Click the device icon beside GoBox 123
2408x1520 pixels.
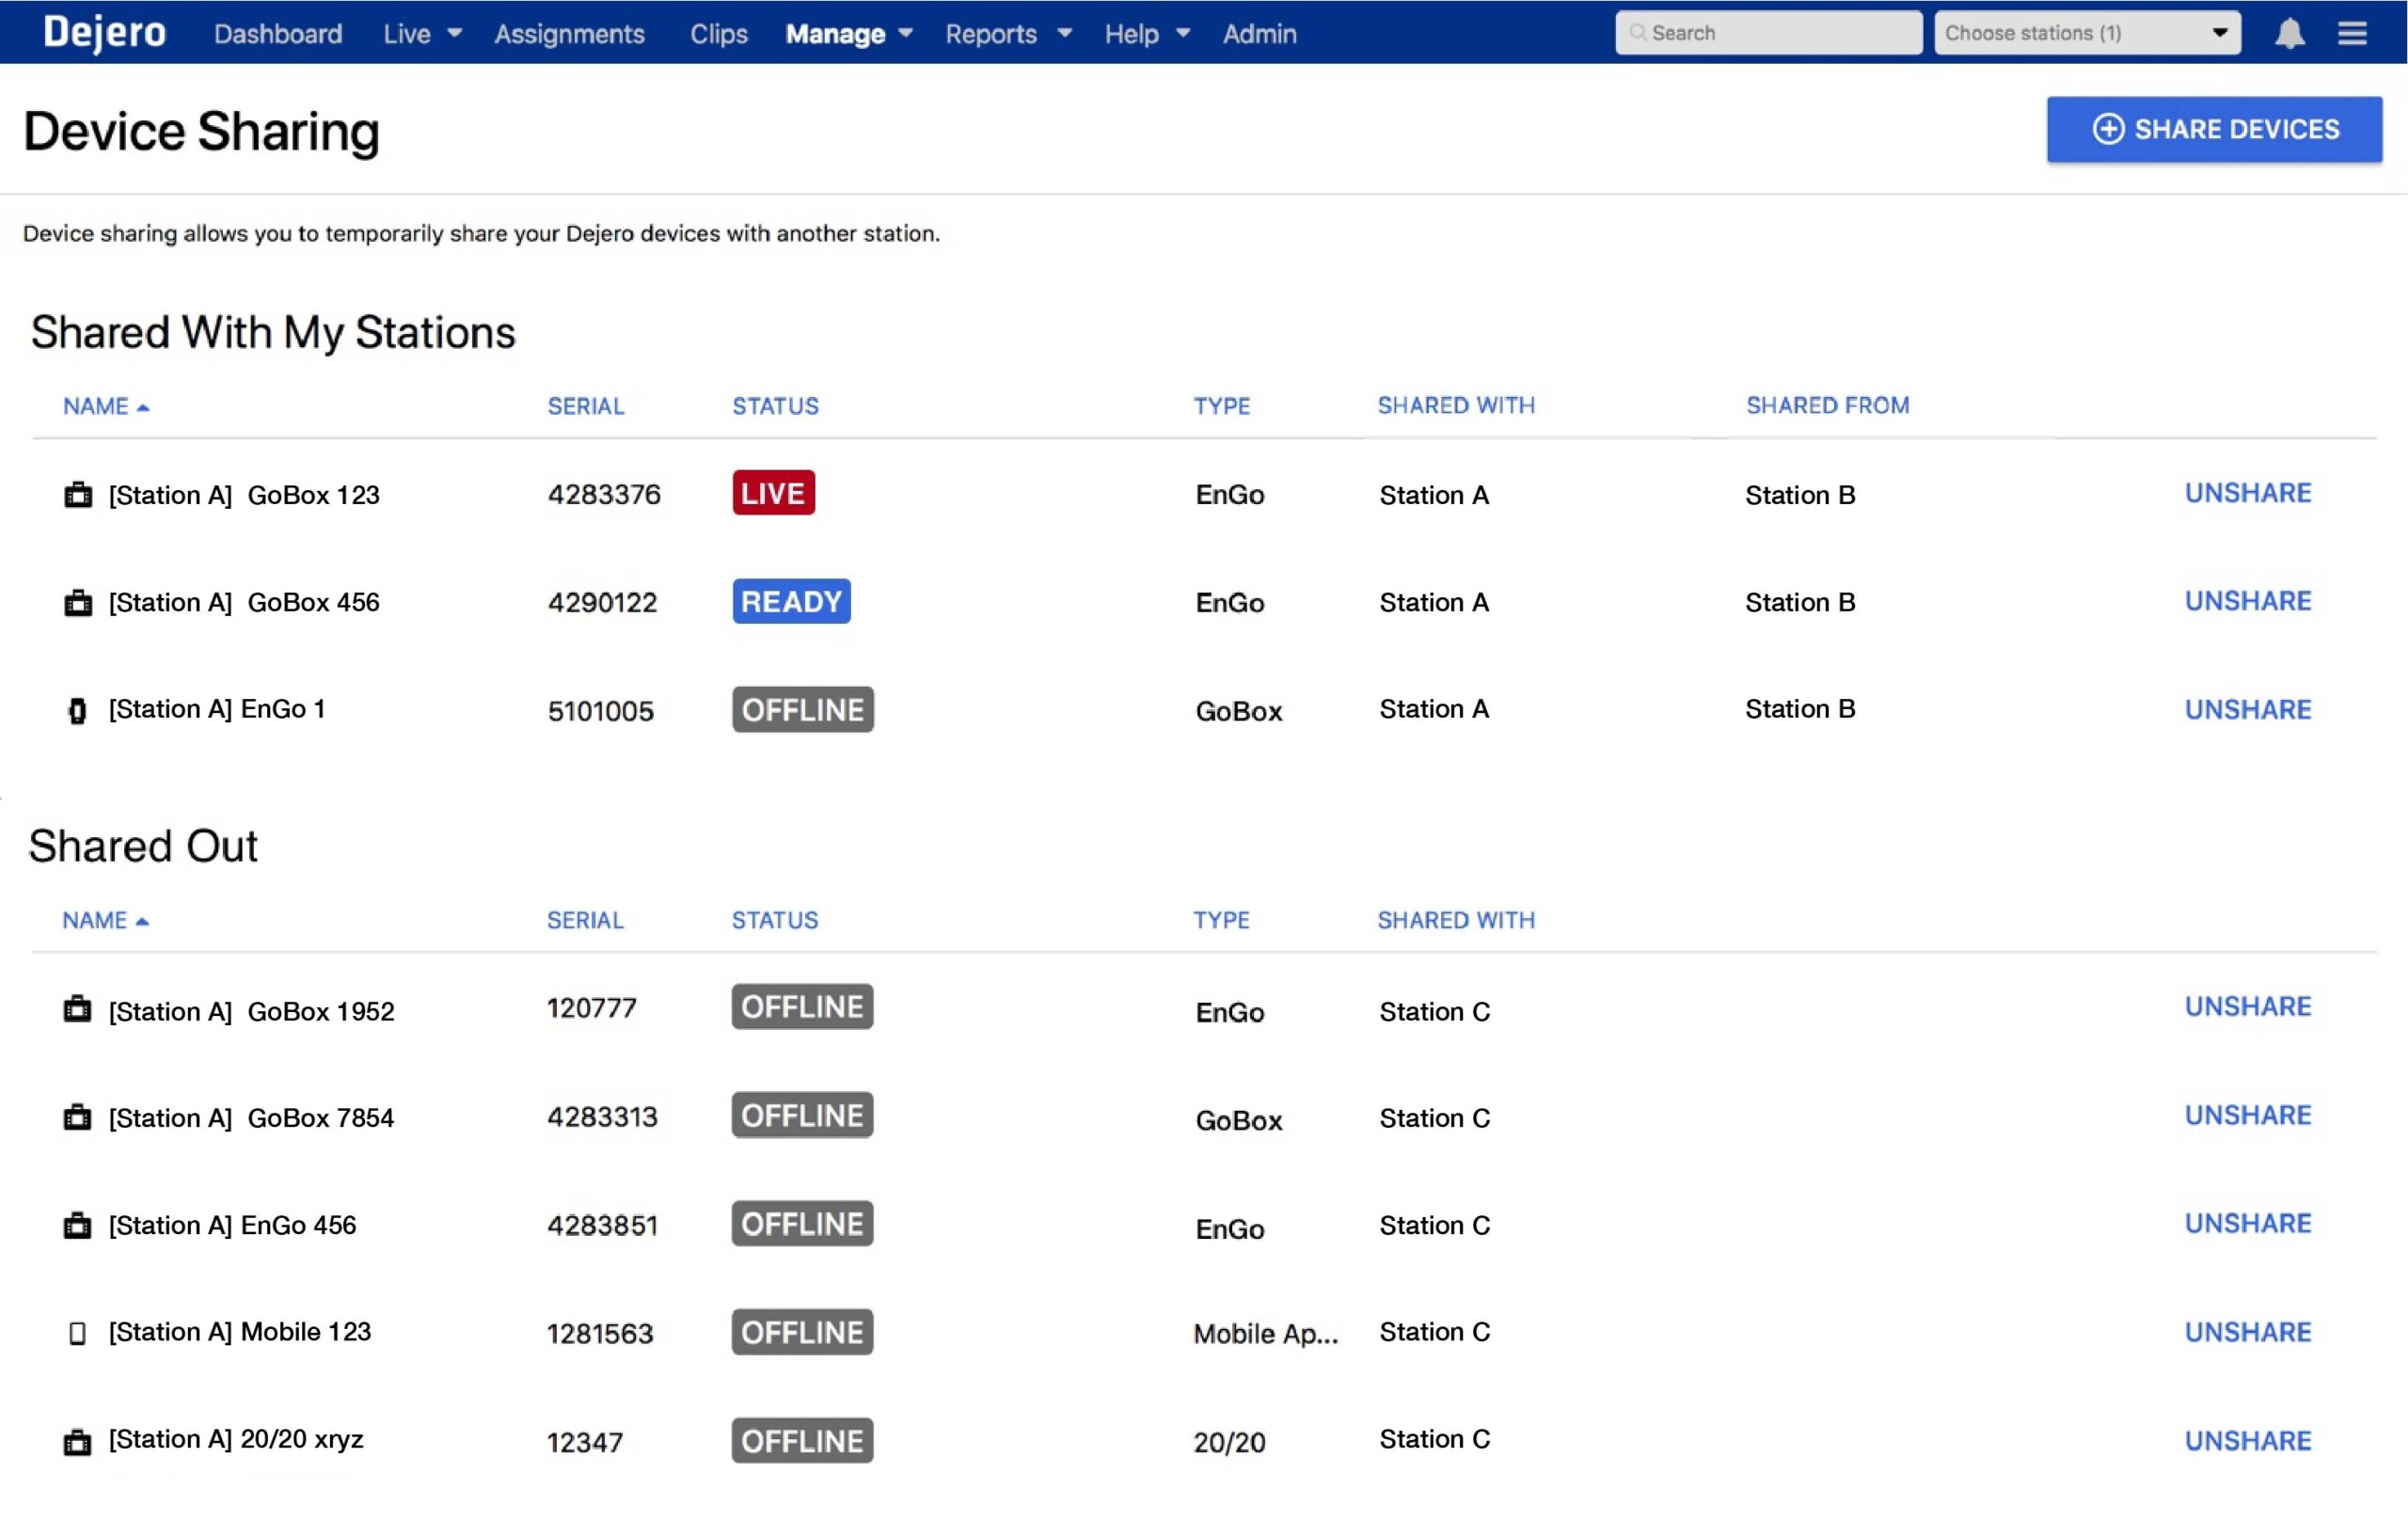78,495
